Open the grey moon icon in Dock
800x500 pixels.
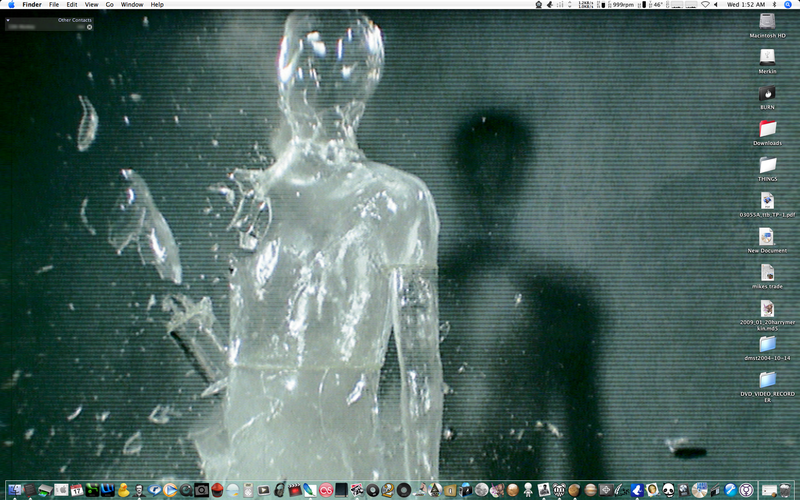[x=482, y=490]
